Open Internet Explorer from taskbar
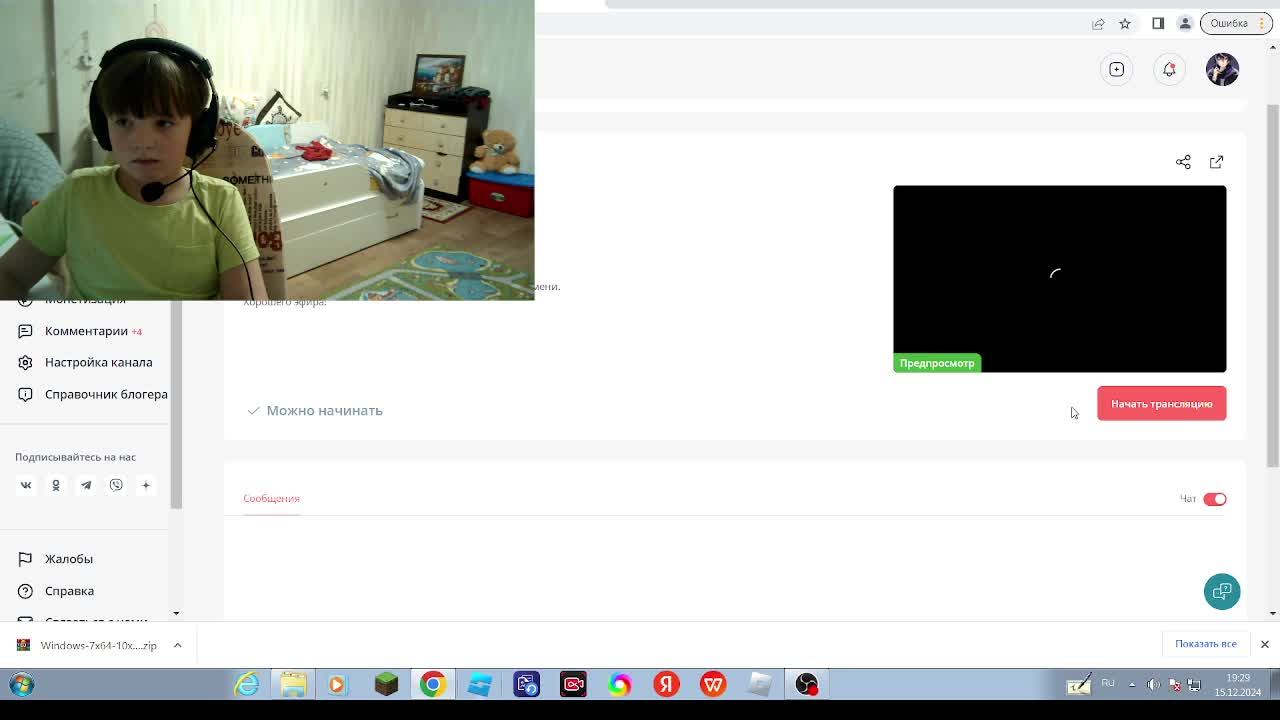The width and height of the screenshot is (1280, 720). coord(246,684)
